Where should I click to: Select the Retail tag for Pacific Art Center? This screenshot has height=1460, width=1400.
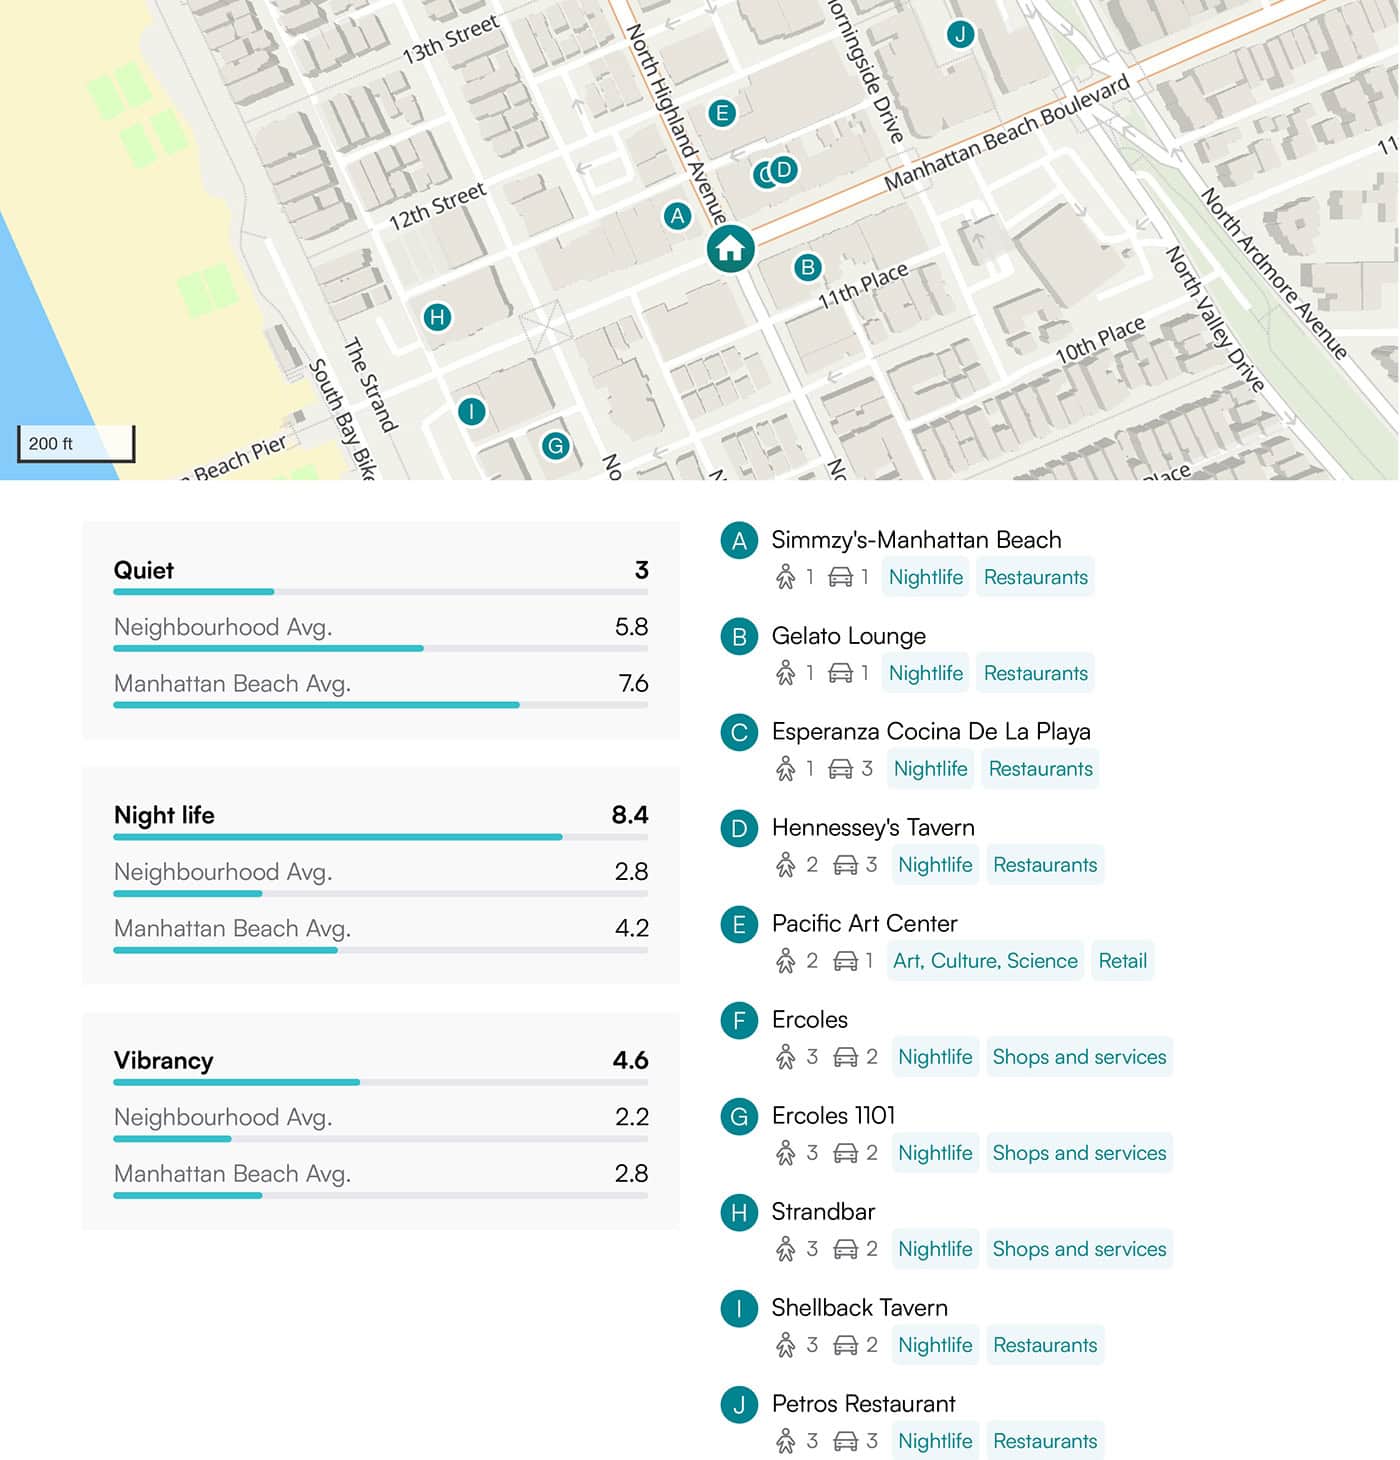click(x=1122, y=961)
